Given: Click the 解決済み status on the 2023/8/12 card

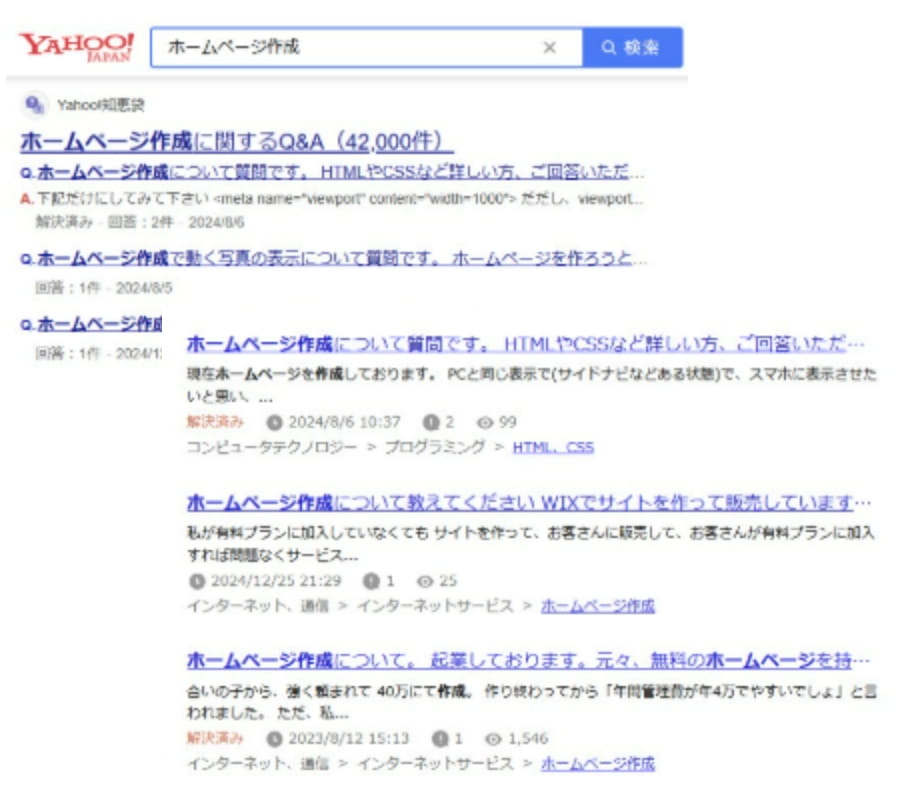Looking at the screenshot, I should tap(215, 738).
